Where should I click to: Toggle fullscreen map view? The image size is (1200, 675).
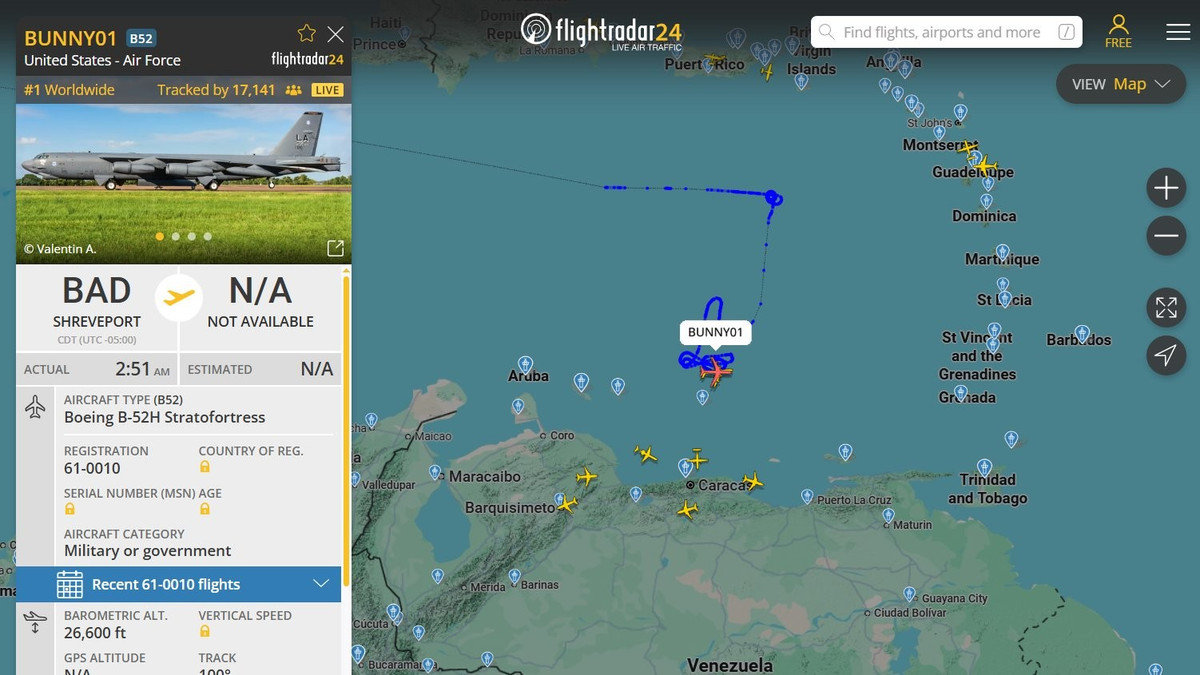(1166, 307)
